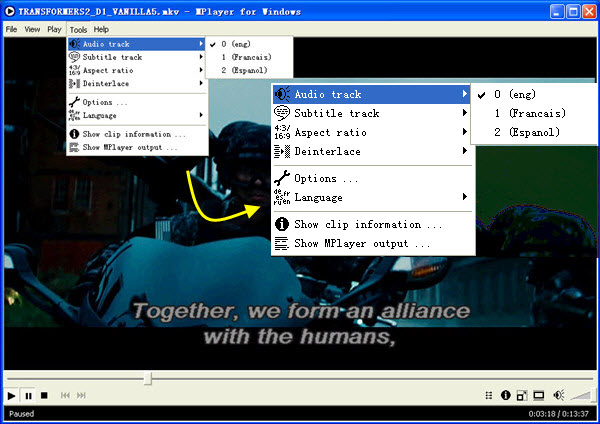Close the MPlayer window
Viewport: 600px width, 424px height.
(x=589, y=11)
